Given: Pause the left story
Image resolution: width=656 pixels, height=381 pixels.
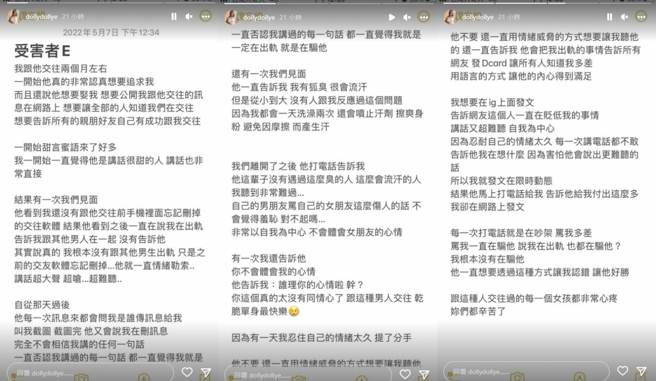Looking at the screenshot, I should 174,16.
